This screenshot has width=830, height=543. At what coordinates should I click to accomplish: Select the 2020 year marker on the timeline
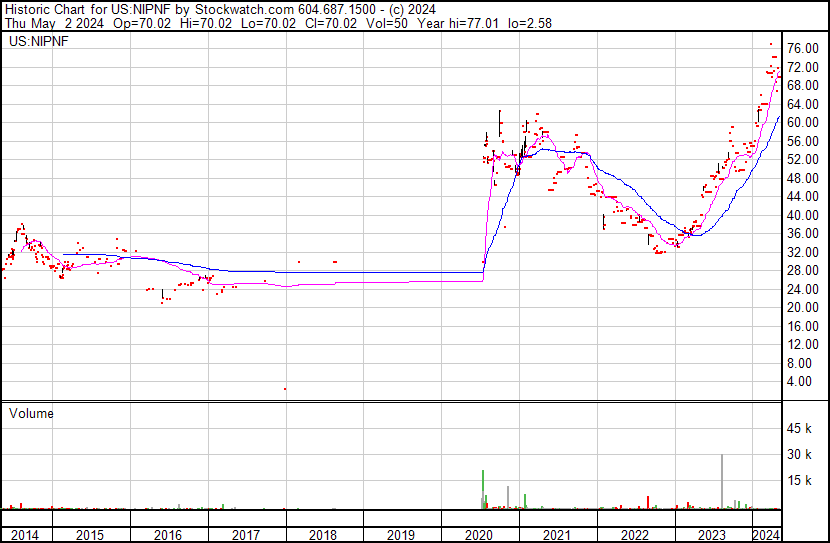coord(480,535)
